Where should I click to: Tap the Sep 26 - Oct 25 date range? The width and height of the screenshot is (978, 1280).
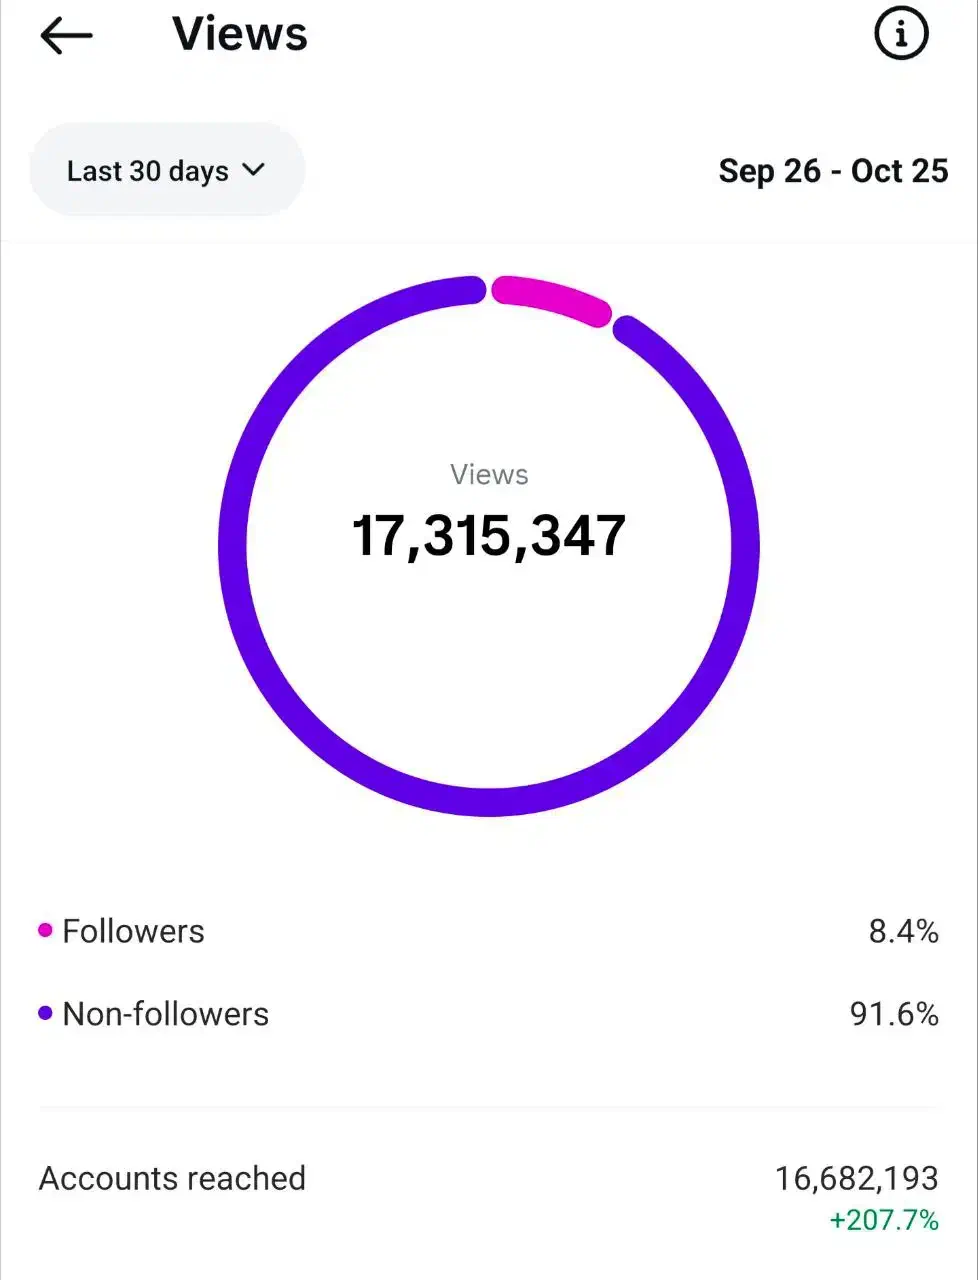[x=832, y=171]
